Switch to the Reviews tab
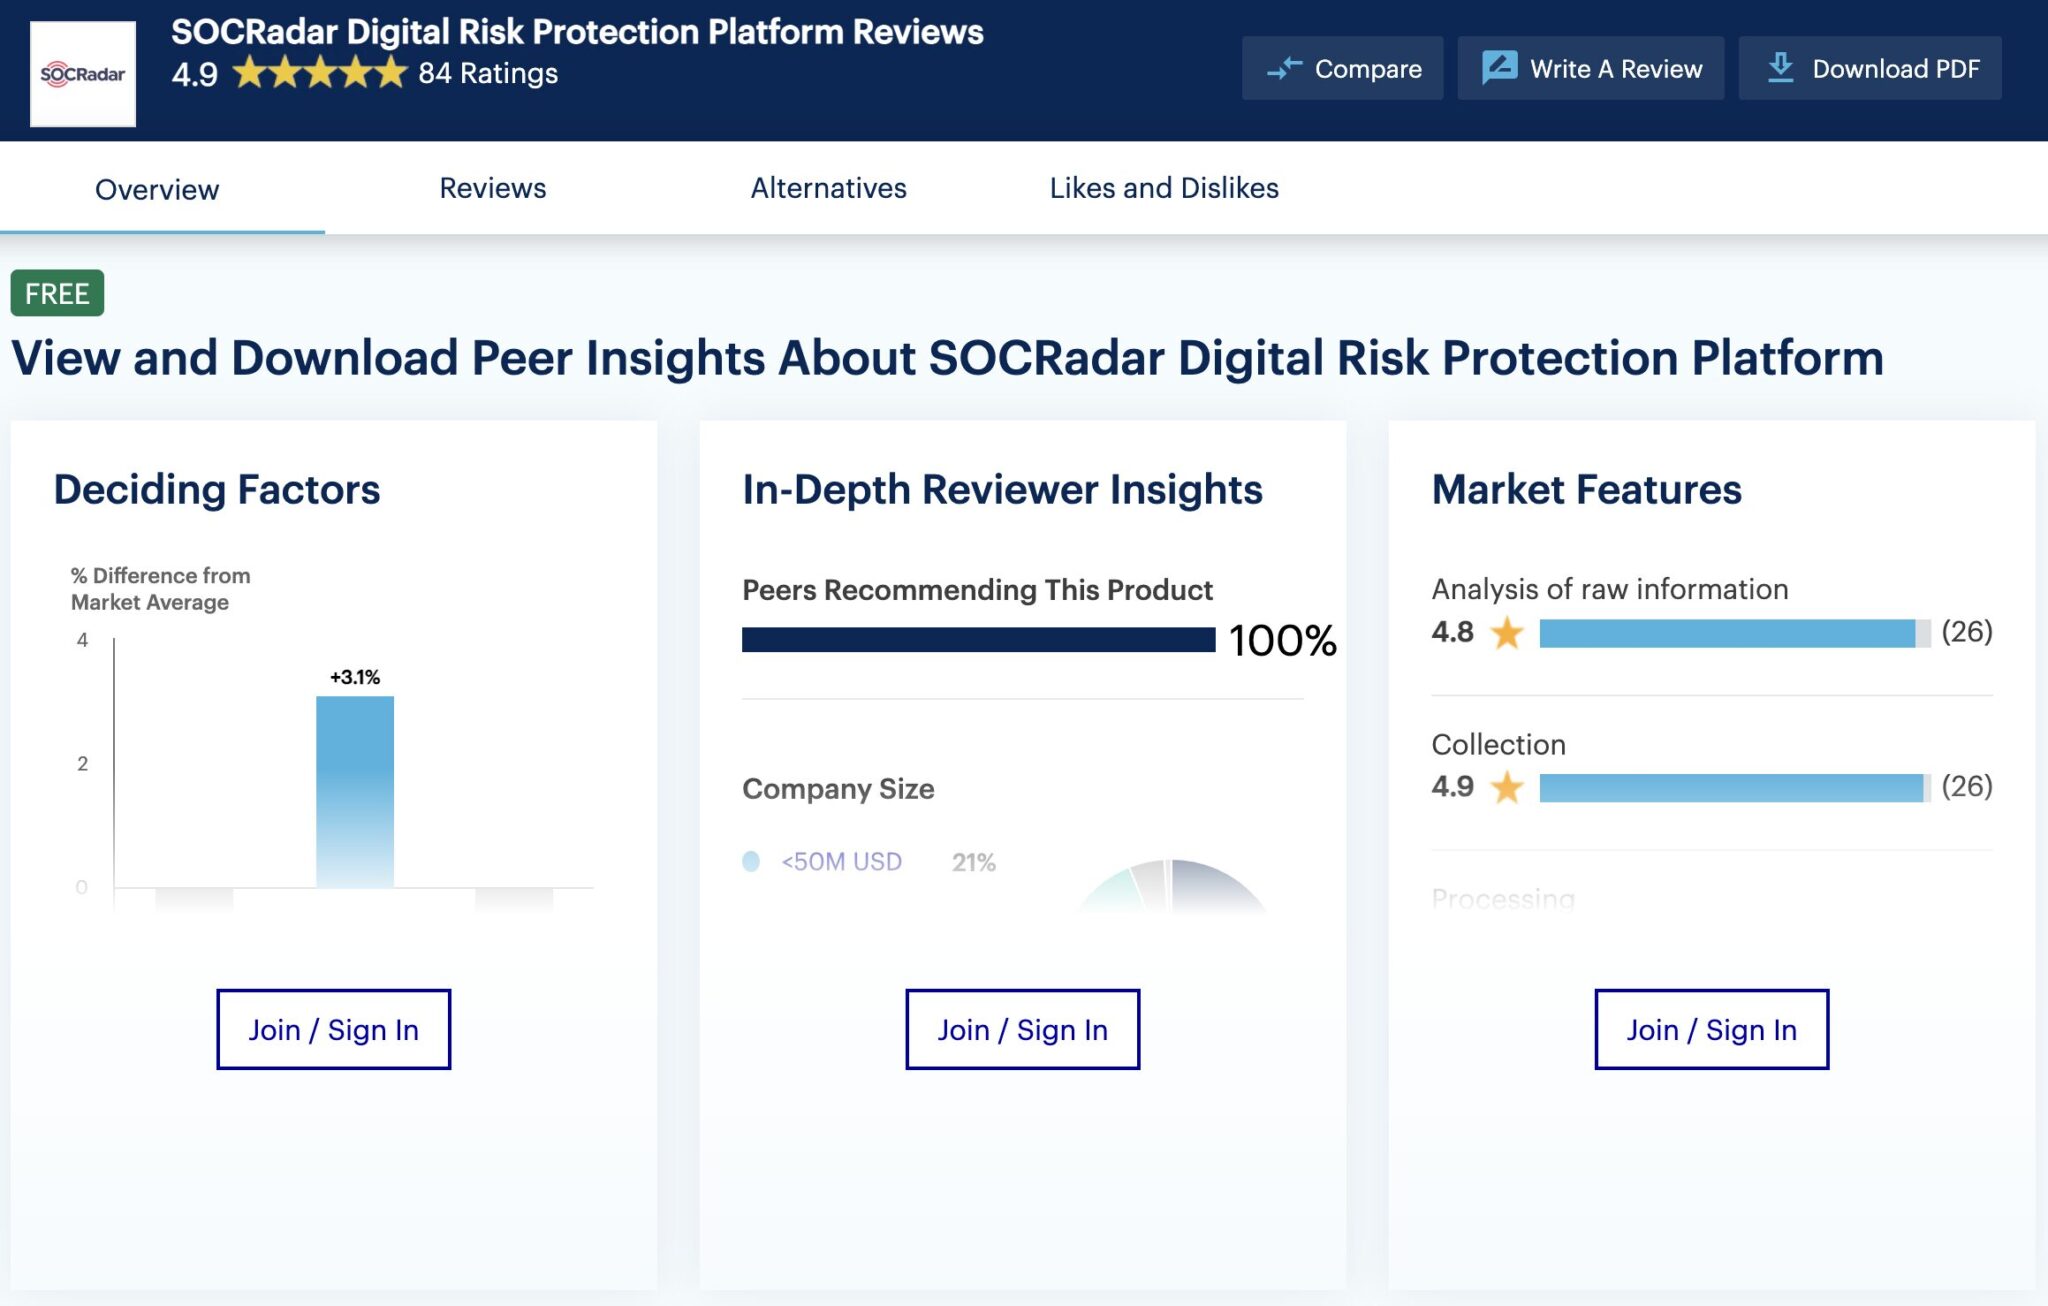The width and height of the screenshot is (2048, 1306). pyautogui.click(x=492, y=188)
